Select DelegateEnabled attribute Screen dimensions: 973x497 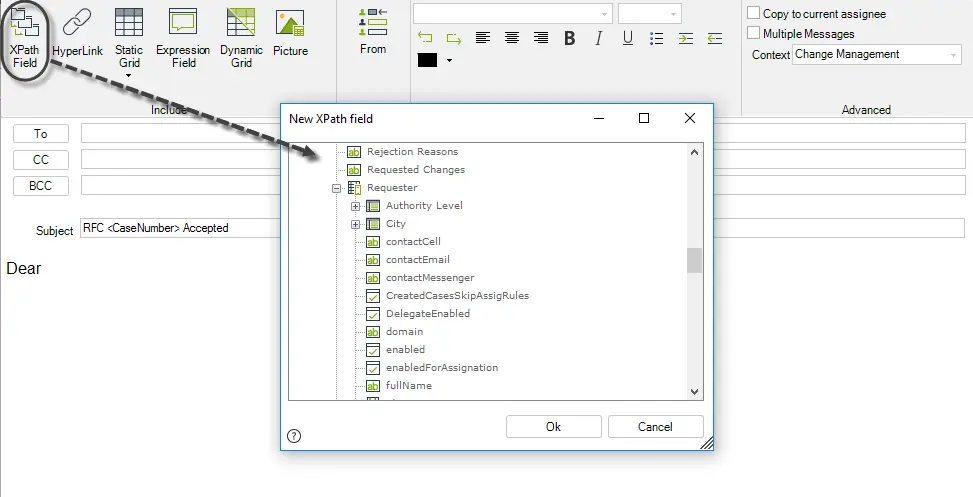click(428, 313)
